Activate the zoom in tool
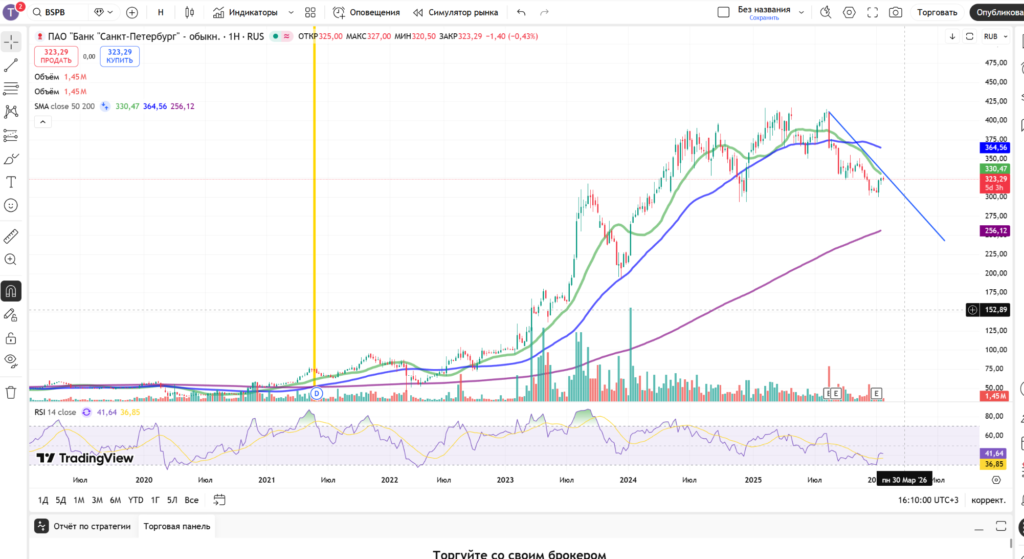Viewport: 1024px width, 559px height. click(11, 259)
